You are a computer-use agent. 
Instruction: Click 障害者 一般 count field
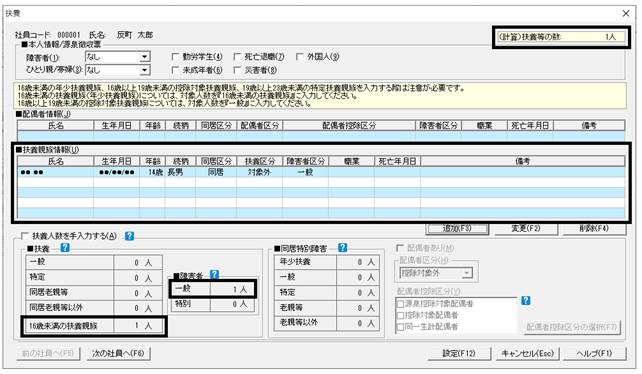232,289
